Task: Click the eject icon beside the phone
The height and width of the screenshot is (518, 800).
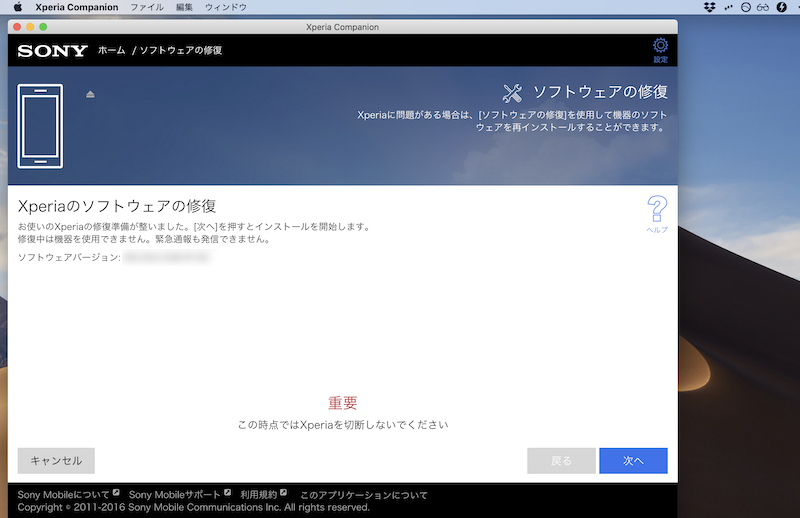Action: click(90, 94)
